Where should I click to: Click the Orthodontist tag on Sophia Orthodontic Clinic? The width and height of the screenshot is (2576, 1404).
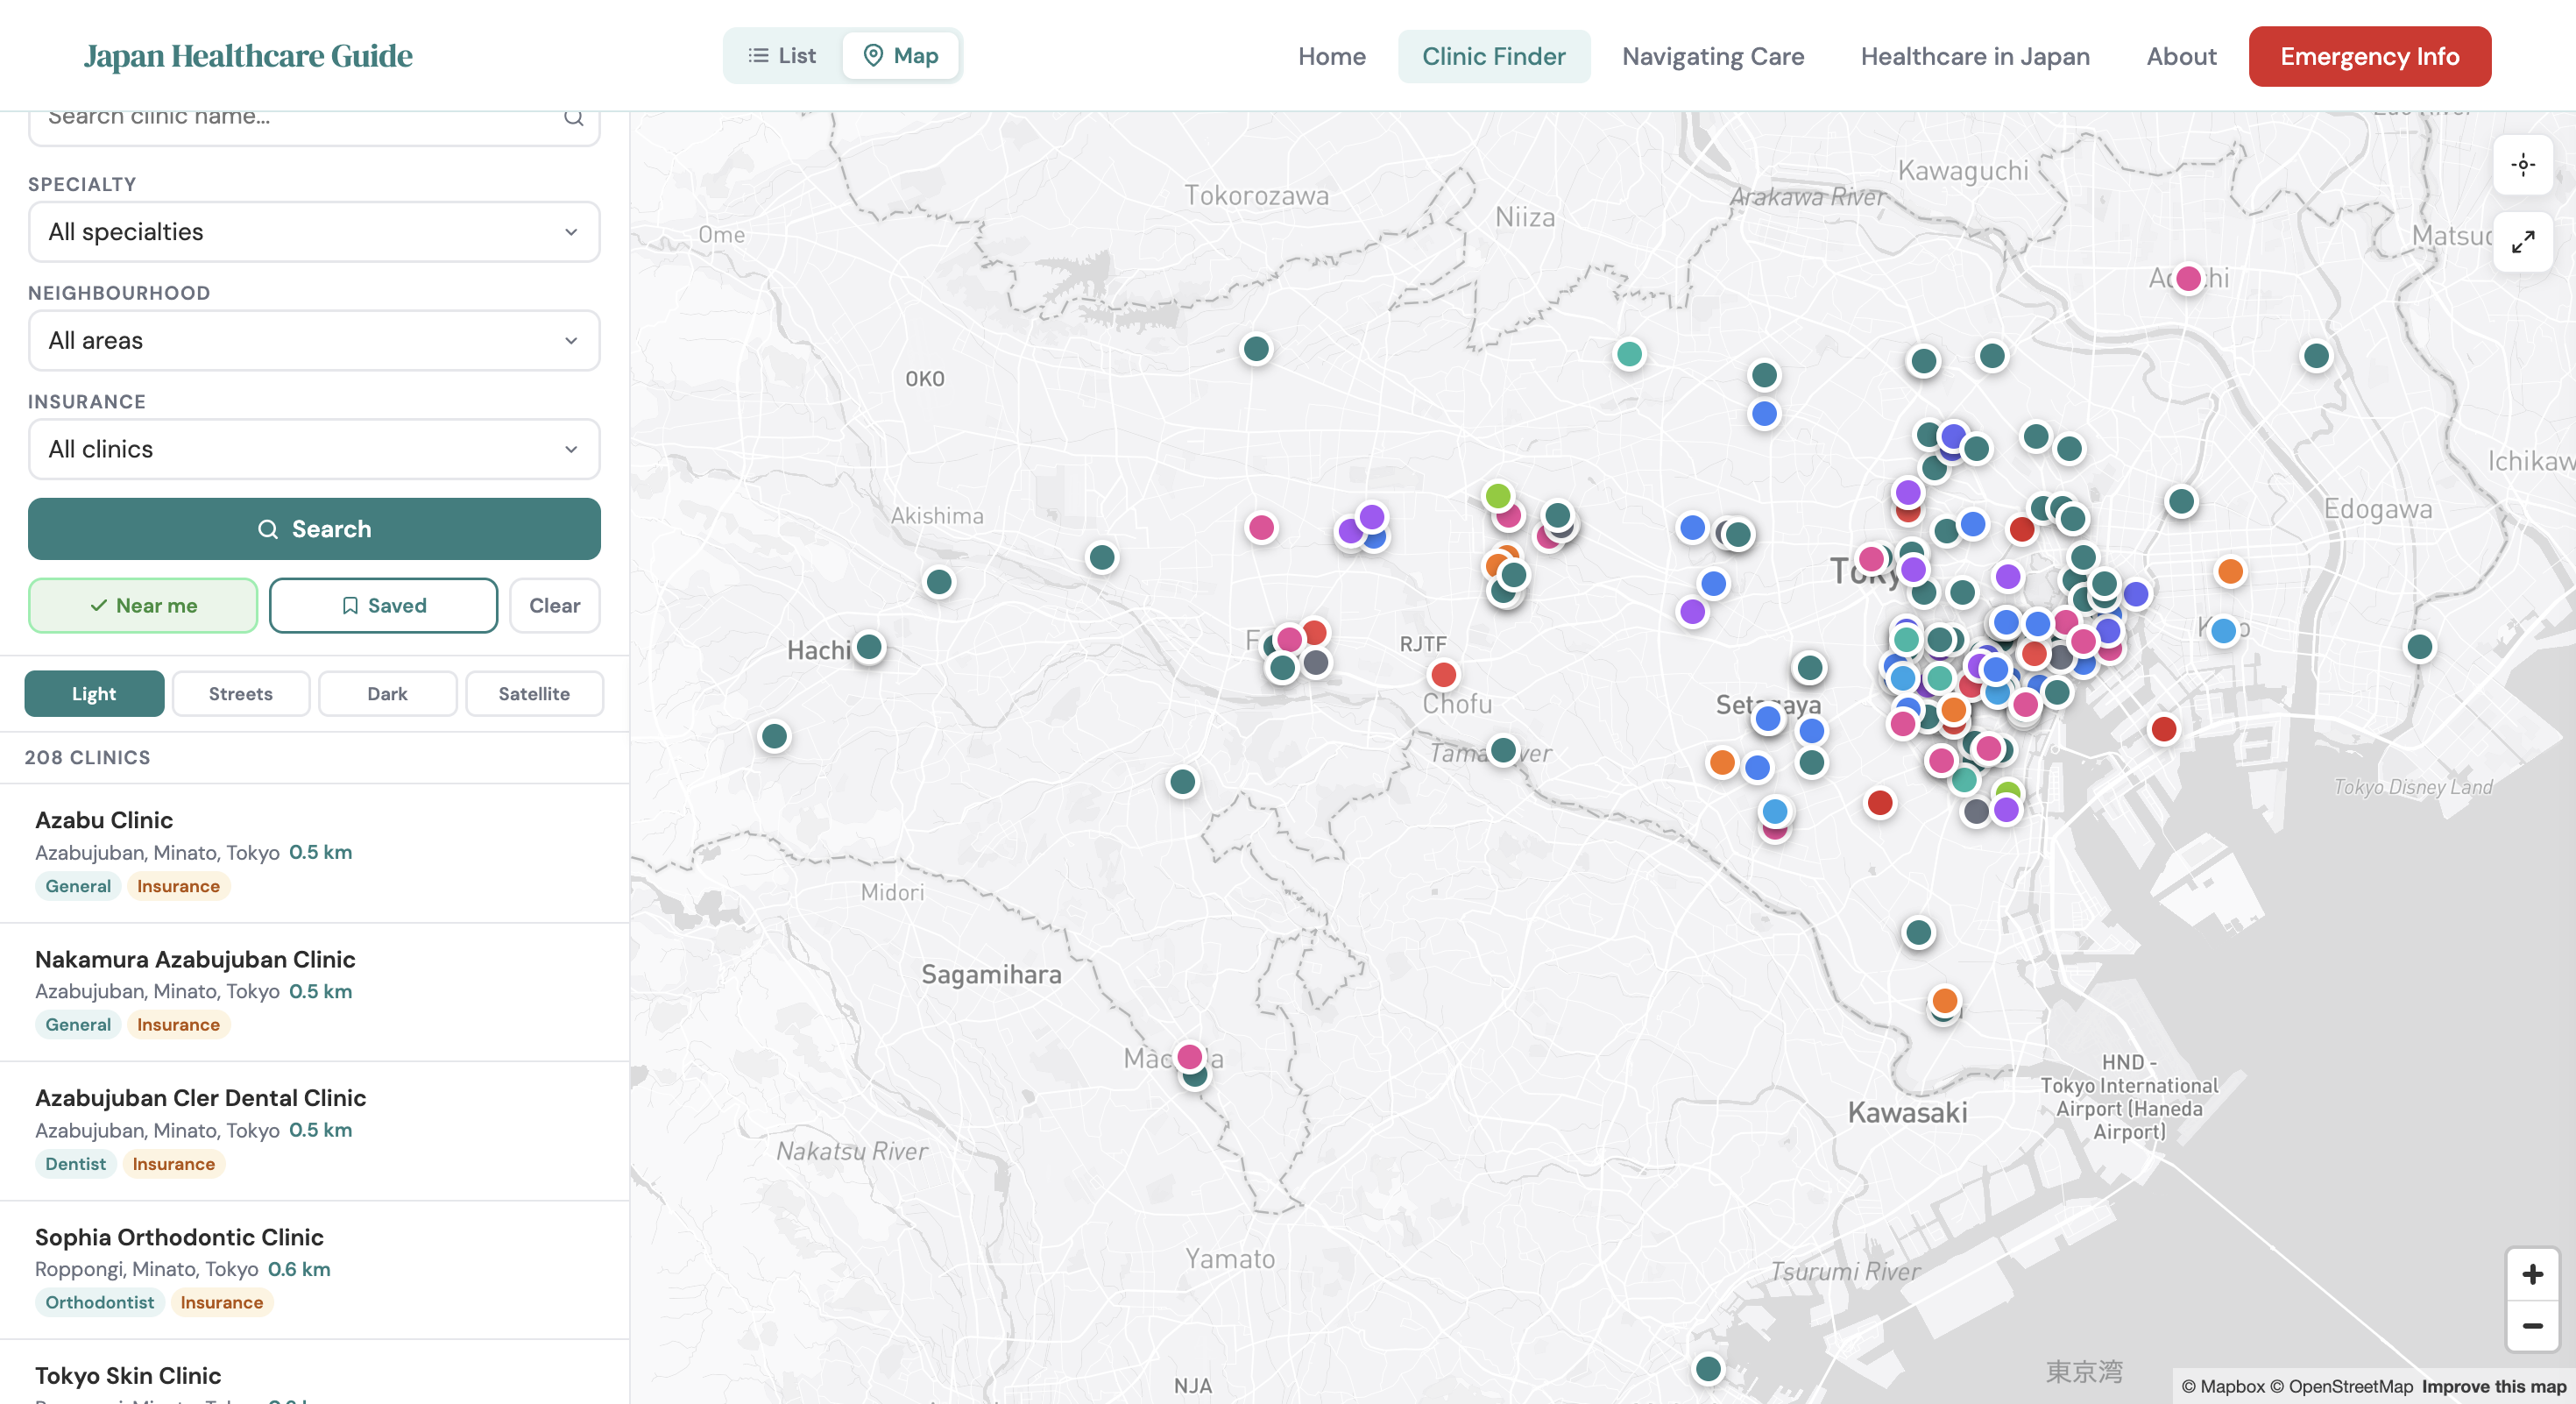(99, 1303)
